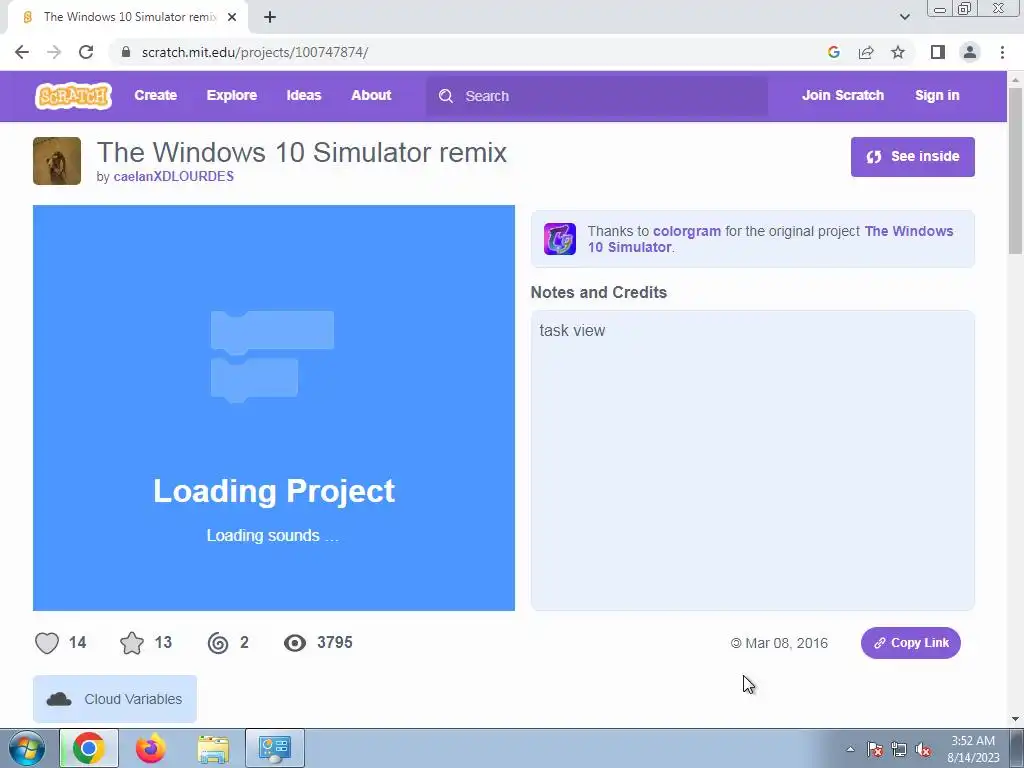The height and width of the screenshot is (768, 1024).
Task: Click the 3795 view count
Action: tap(335, 643)
